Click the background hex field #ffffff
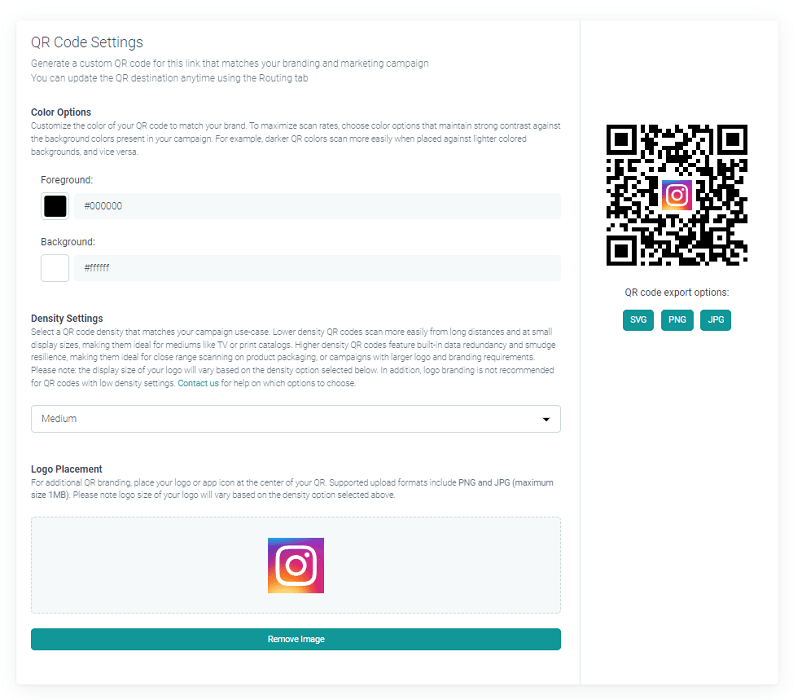The image size is (802, 700). pos(317,268)
